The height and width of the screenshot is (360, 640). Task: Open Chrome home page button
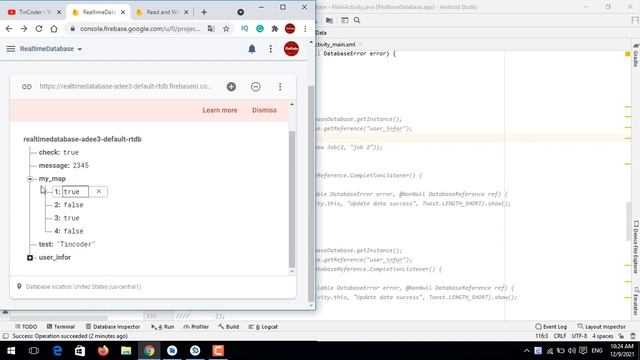tap(54, 29)
